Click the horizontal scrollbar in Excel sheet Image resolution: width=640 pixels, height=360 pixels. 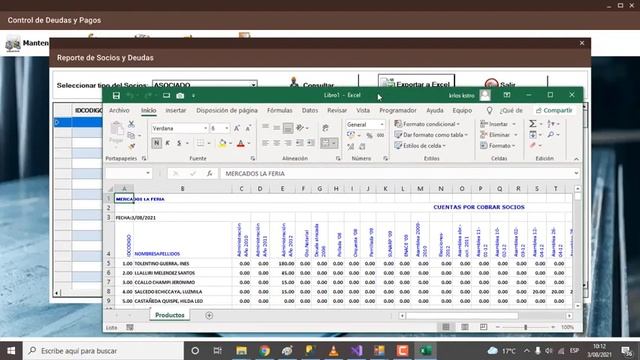click(462, 316)
